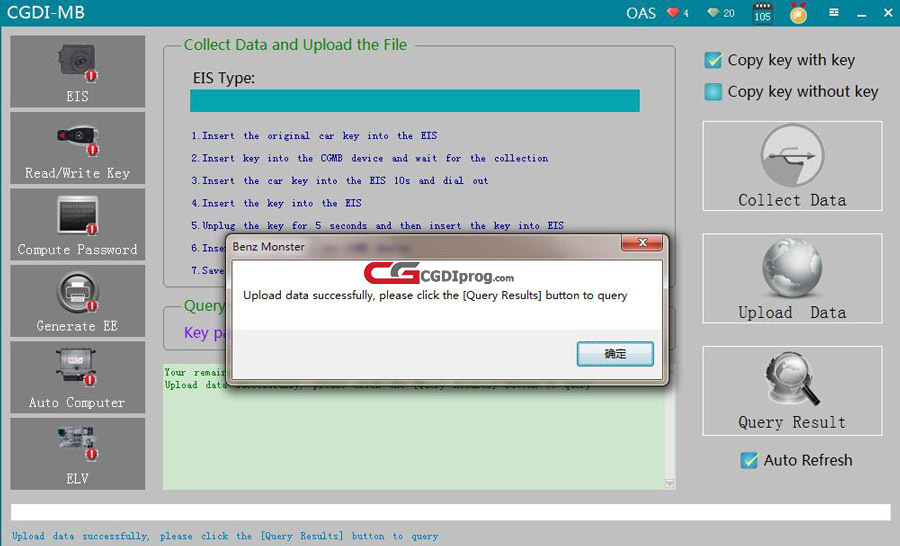Click the gold medal icon in title bar

click(798, 13)
